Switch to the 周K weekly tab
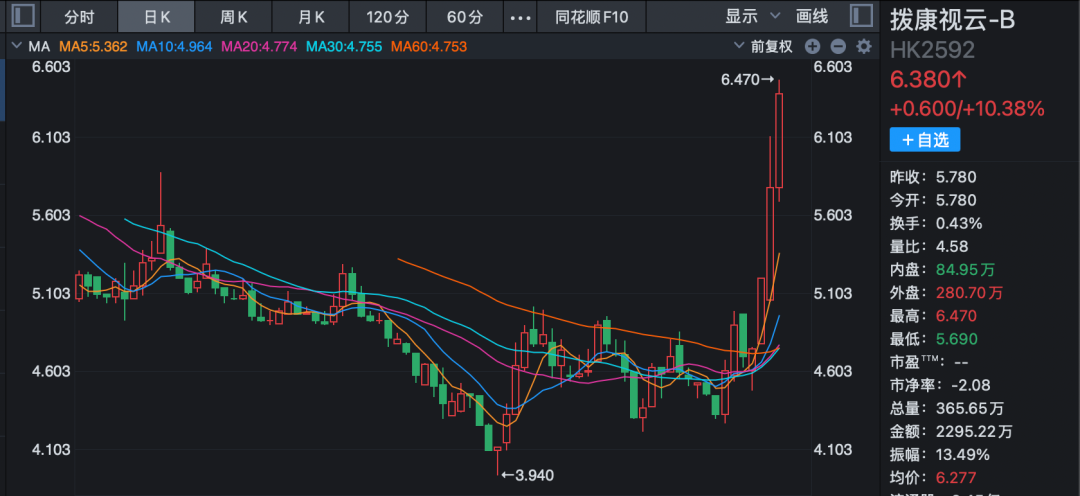This screenshot has width=1080, height=496. click(234, 17)
